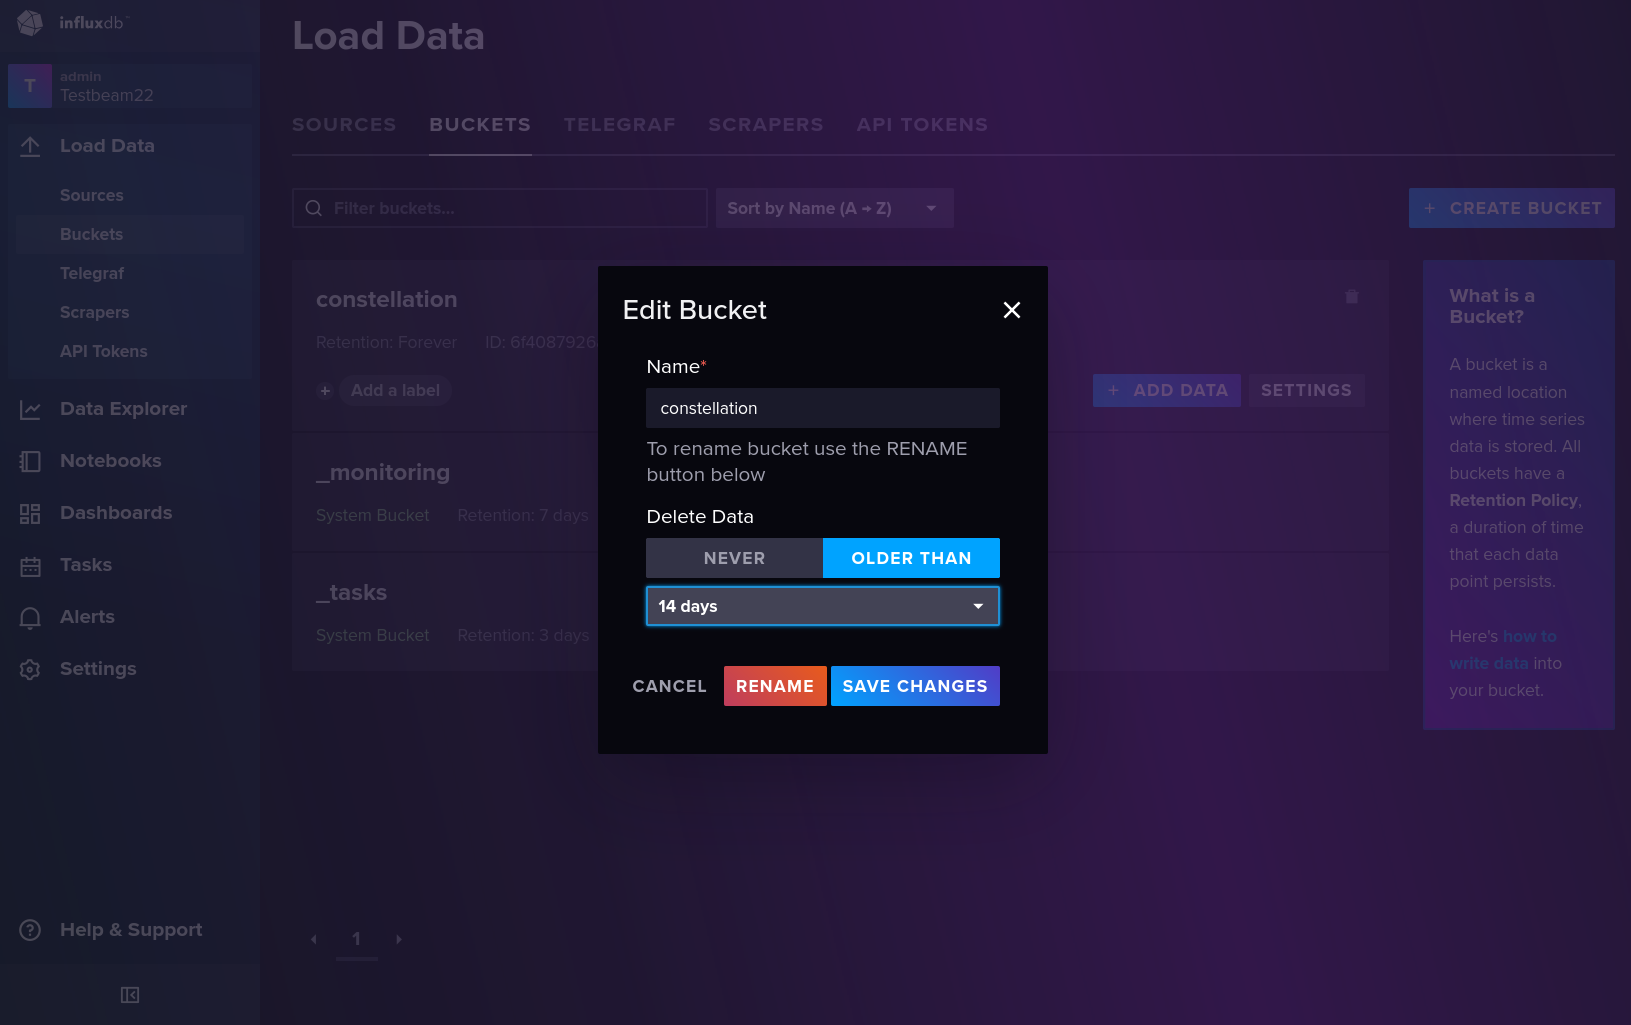The image size is (1631, 1025).
Task: Open Sources in sidebar submenu
Action: [92, 196]
